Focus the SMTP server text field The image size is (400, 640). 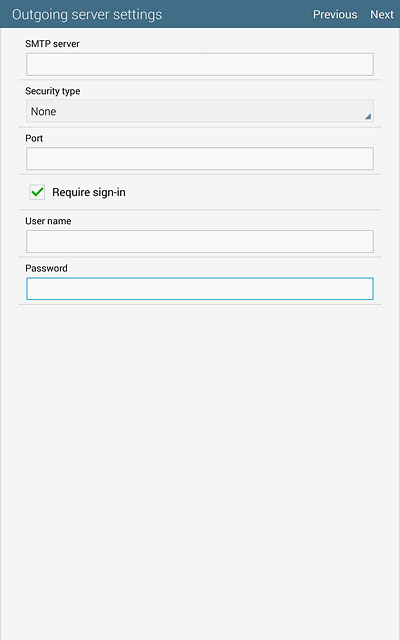click(200, 64)
